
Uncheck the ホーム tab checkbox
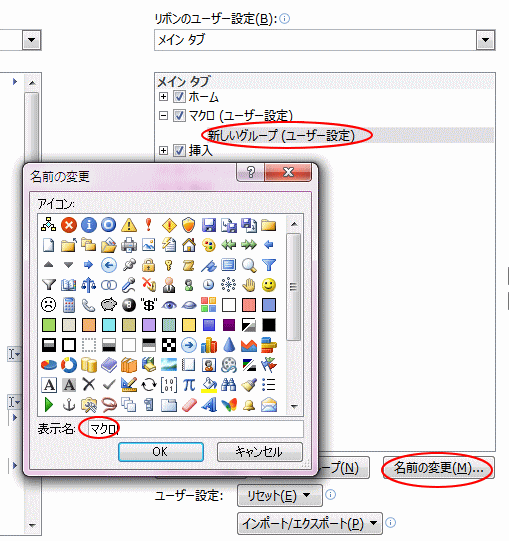[x=179, y=97]
